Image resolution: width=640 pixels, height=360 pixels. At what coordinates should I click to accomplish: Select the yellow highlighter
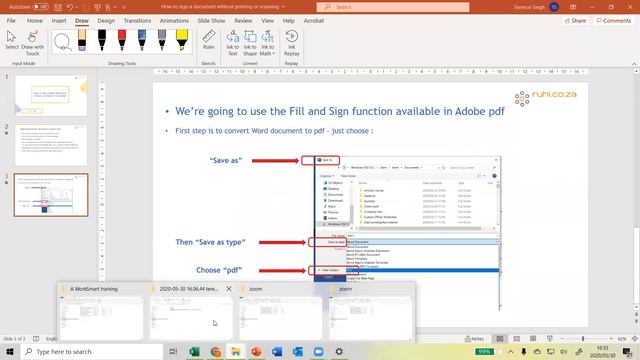click(182, 40)
